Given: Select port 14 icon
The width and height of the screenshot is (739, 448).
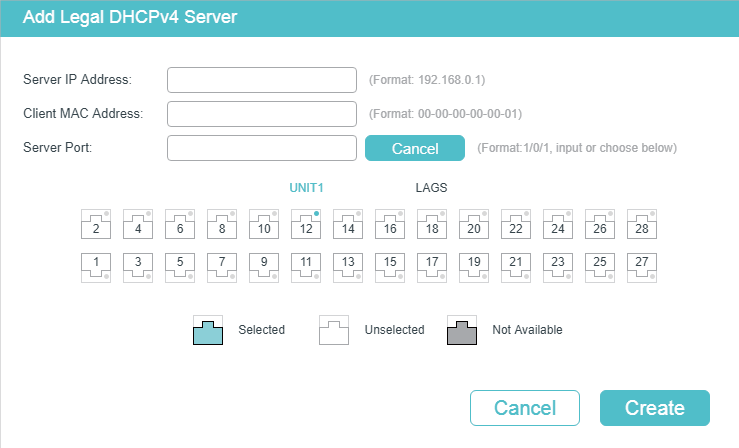Looking at the screenshot, I should click(x=348, y=224).
